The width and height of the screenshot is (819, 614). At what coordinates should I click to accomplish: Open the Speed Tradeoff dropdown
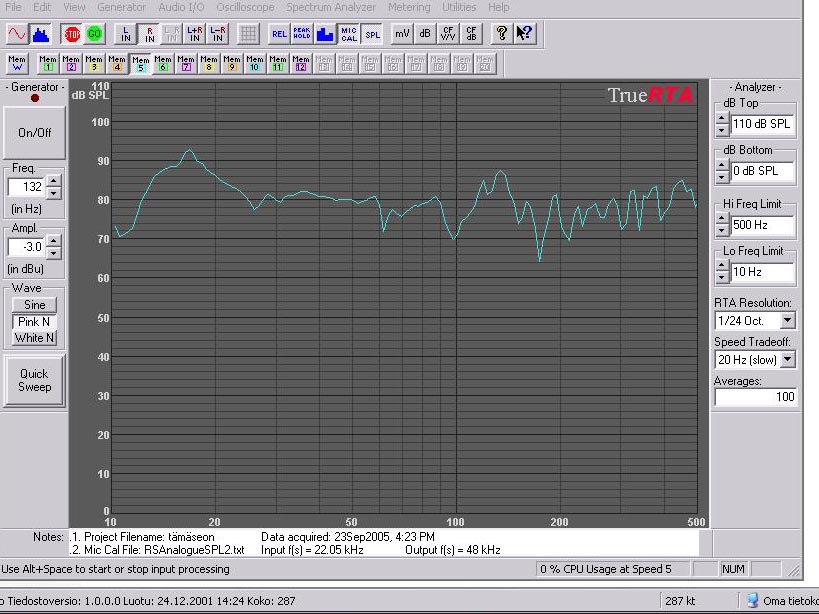pos(787,359)
